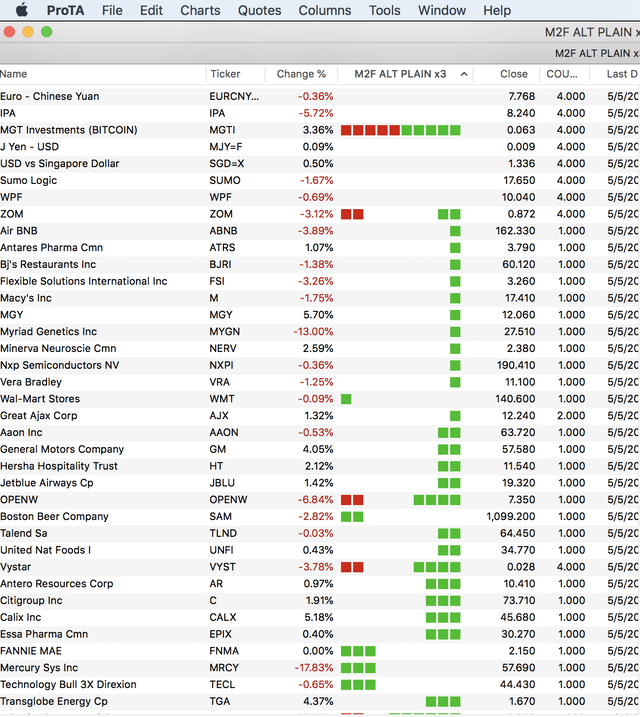Sort by the Change % column header

point(301,74)
